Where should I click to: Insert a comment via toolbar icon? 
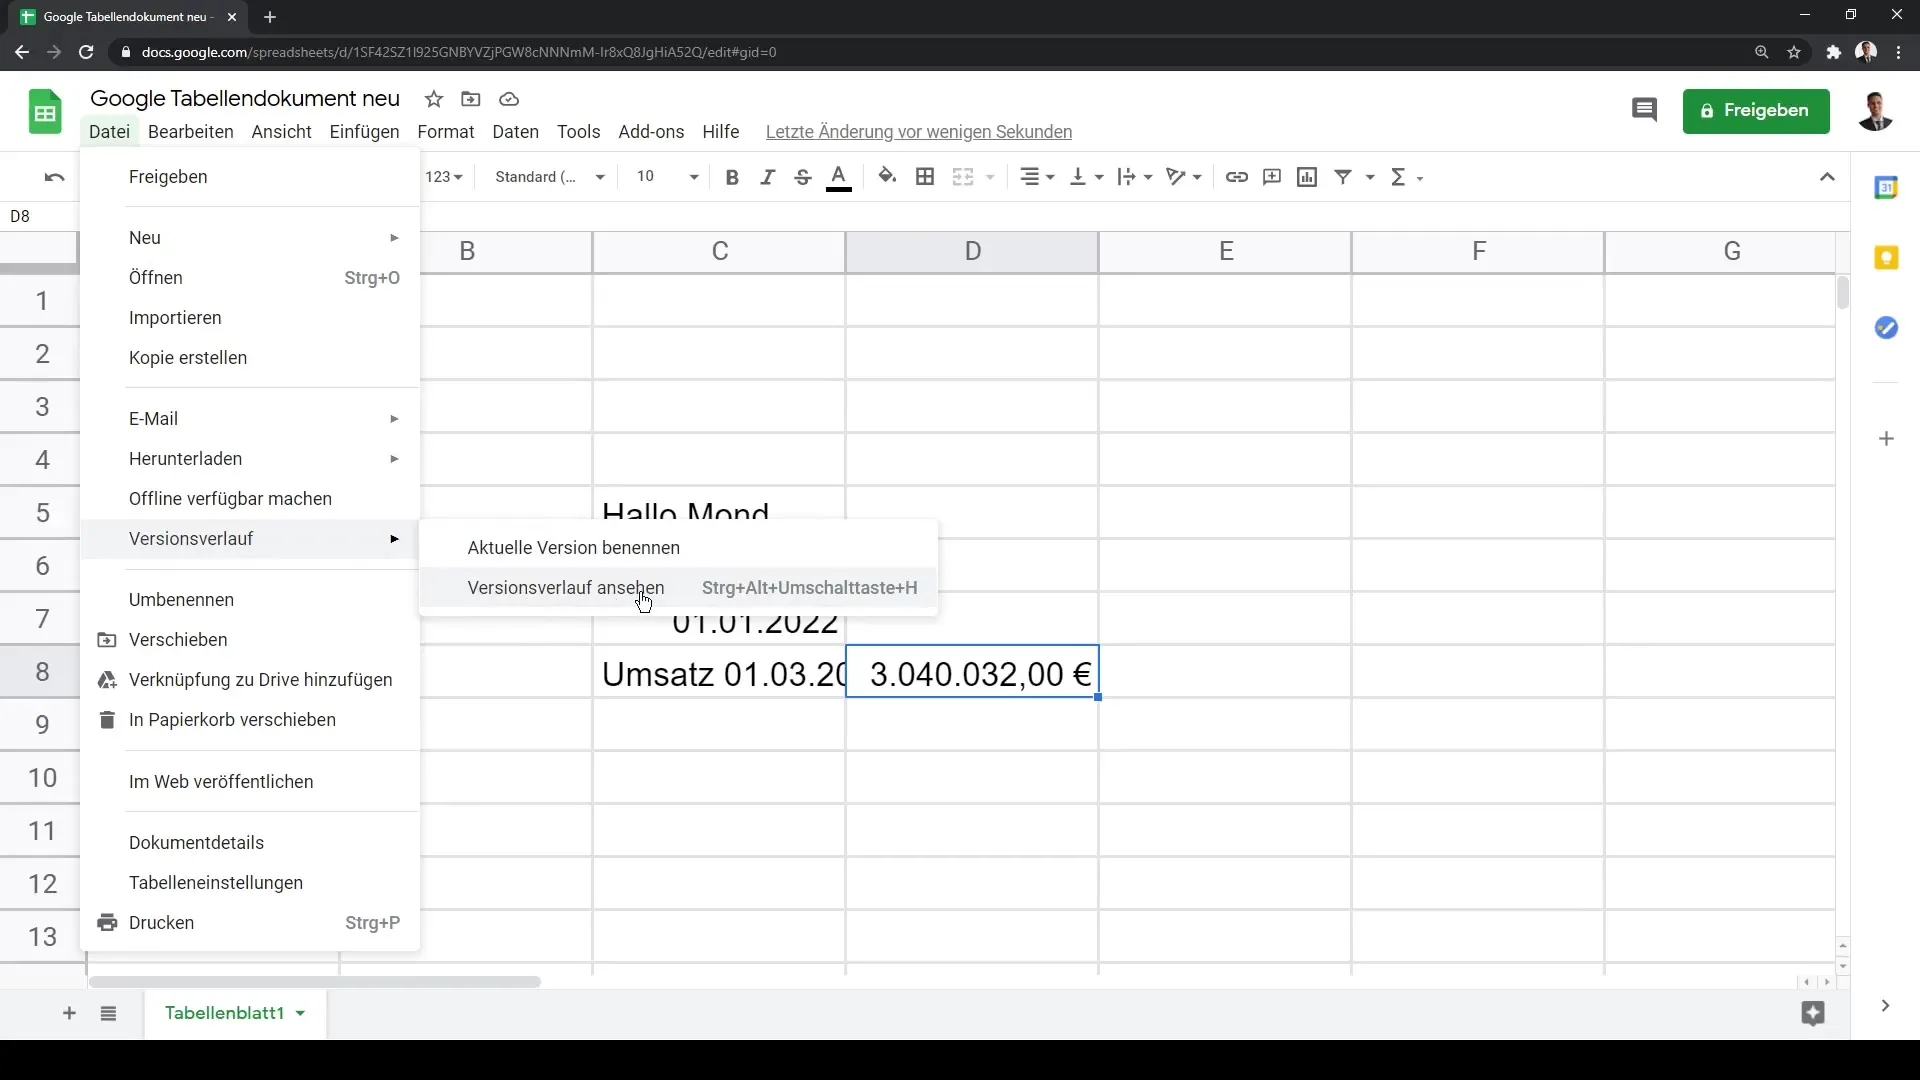click(1272, 177)
